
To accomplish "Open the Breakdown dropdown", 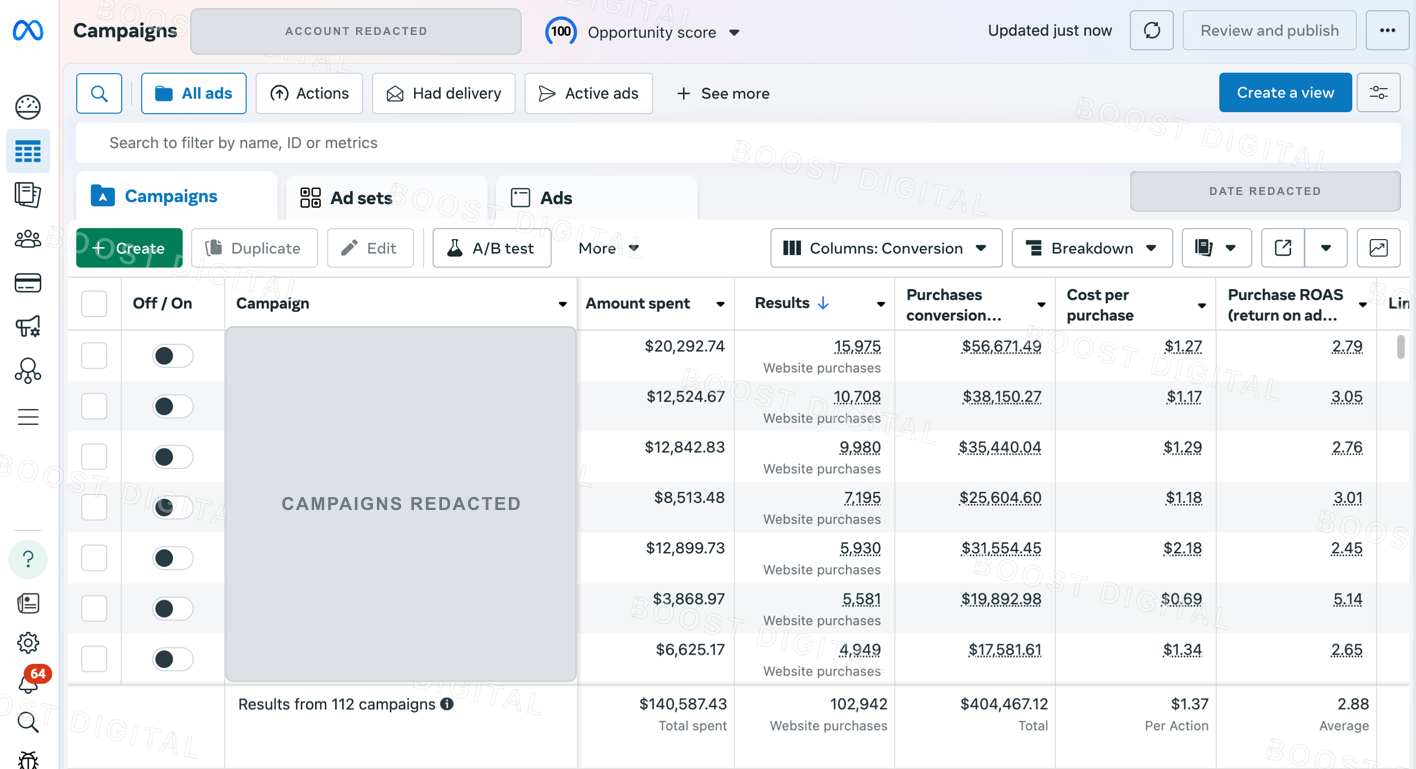I will coord(1092,248).
